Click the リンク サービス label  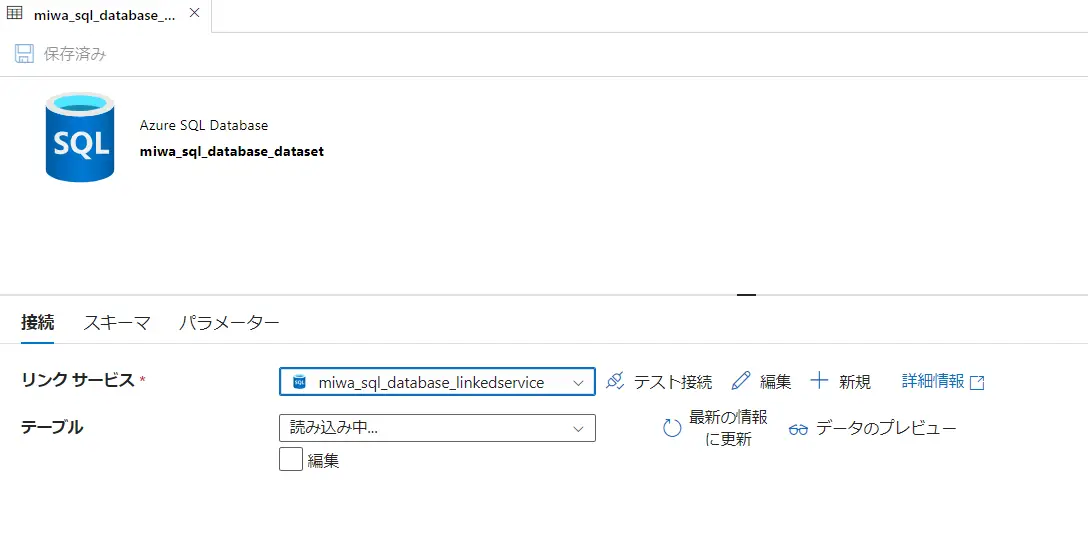pos(78,380)
